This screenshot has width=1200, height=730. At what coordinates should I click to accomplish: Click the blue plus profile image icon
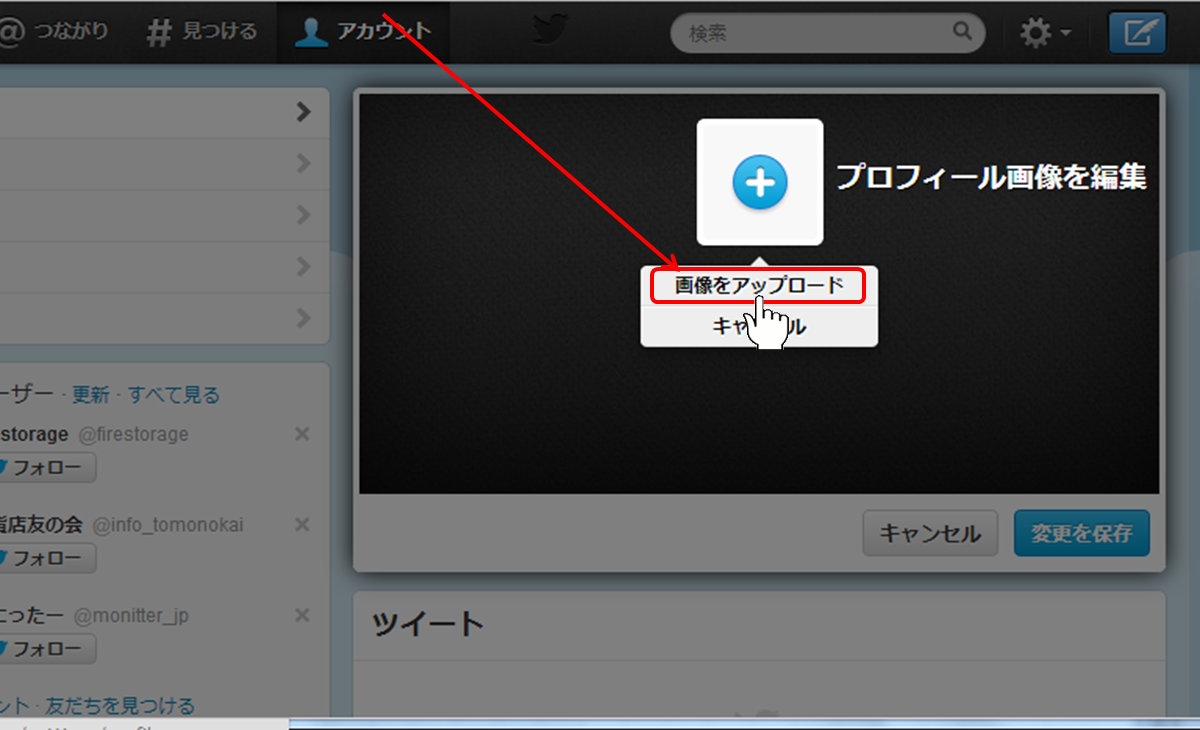pyautogui.click(x=760, y=182)
